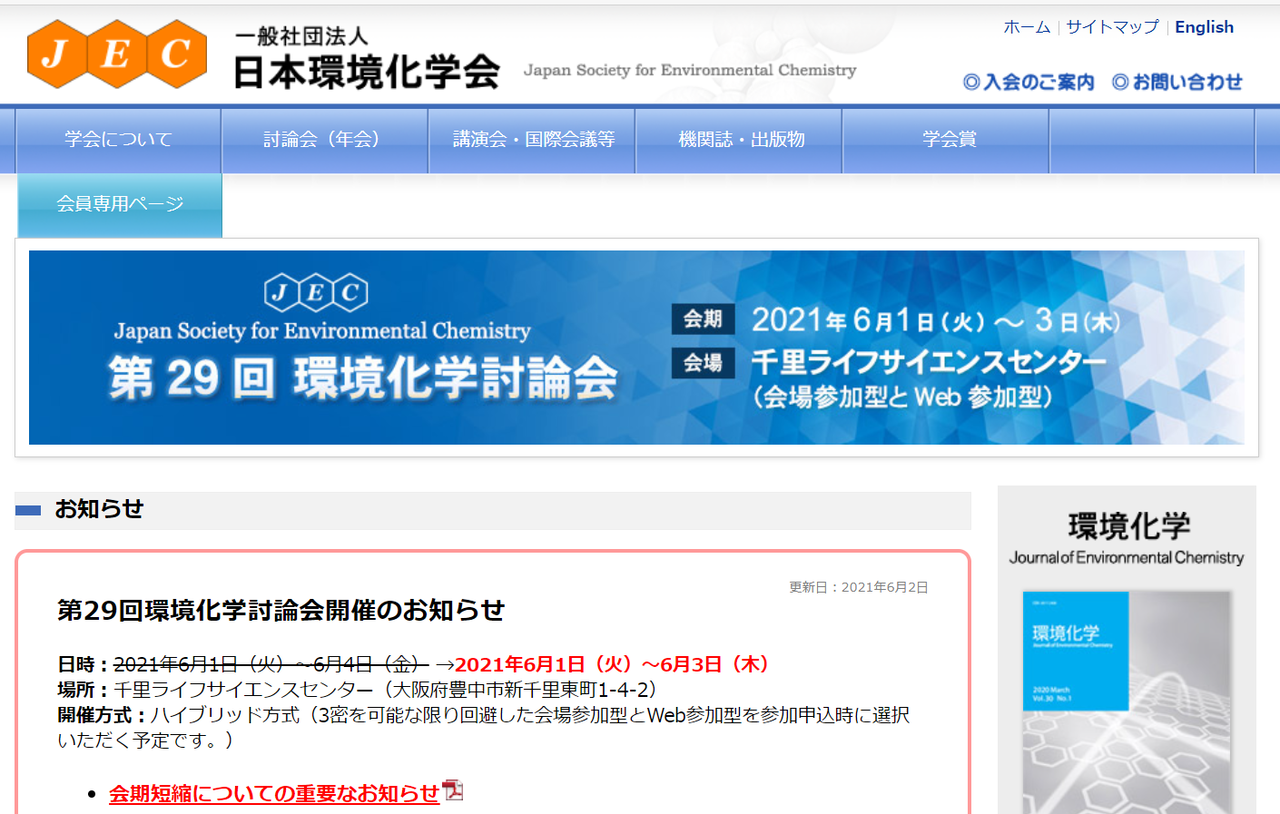The width and height of the screenshot is (1280, 814).
Task: Open the PDF icon beside 会期短縮 notice
Action: (x=454, y=791)
